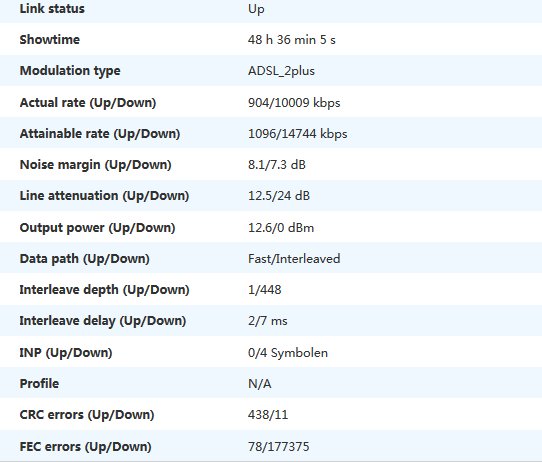Select the 1096/14744 kbps value
Viewport: 542px width, 462px height.
297,134
